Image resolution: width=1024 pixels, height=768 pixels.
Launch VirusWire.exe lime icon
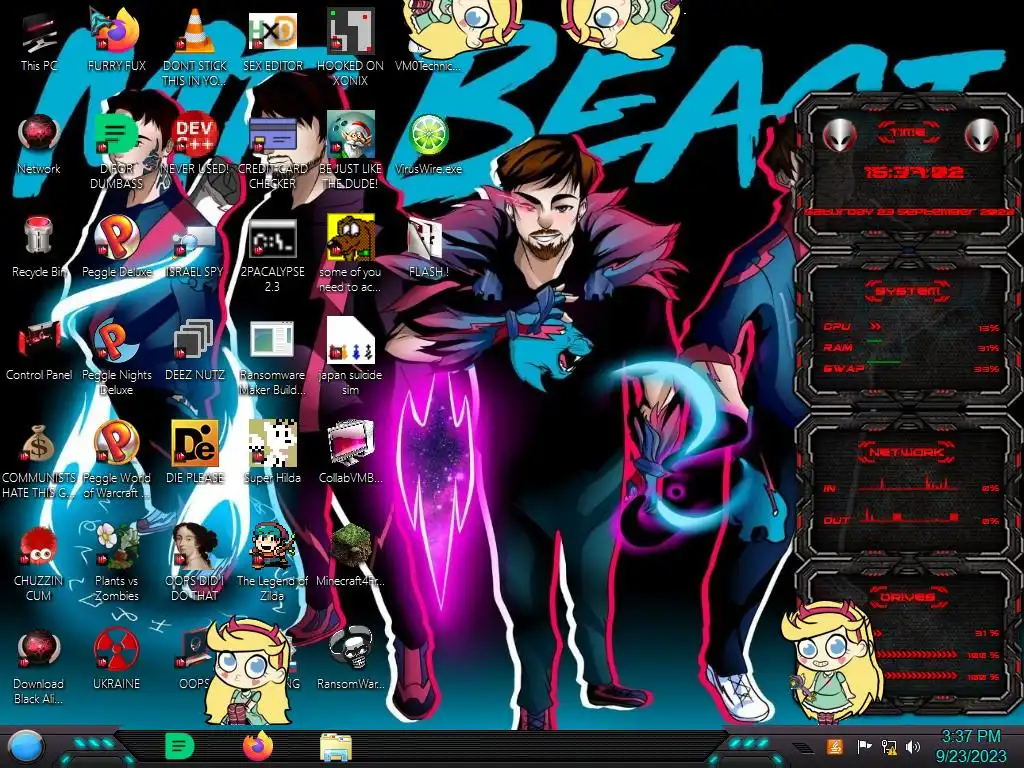pos(428,145)
